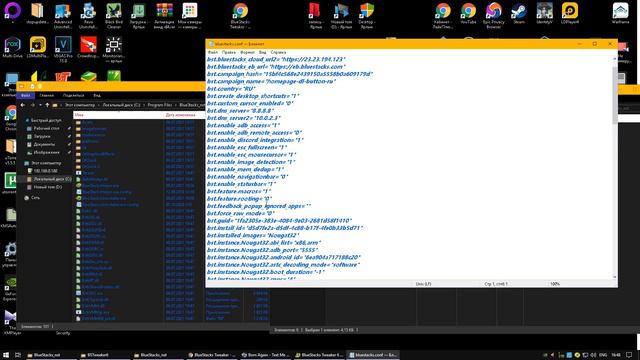Open the Nox Multi-Drive desktop icon
The width and height of the screenshot is (640, 360).
click(12, 47)
